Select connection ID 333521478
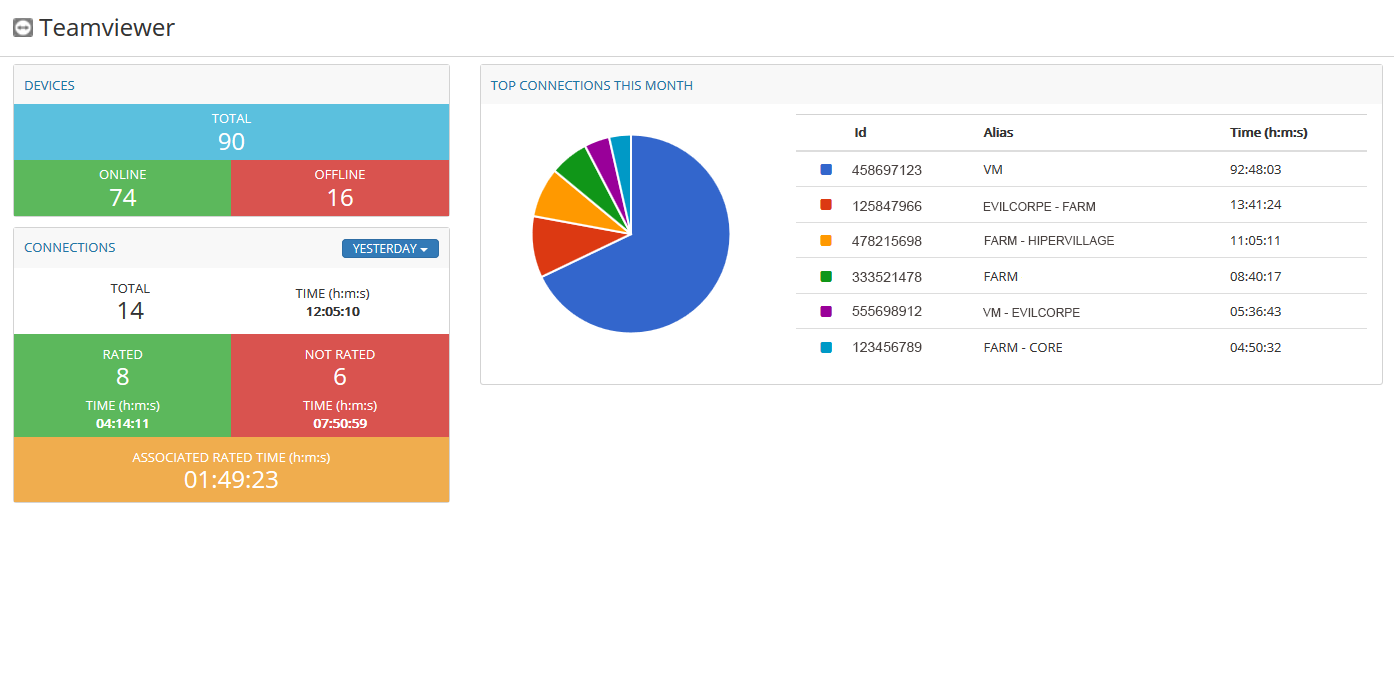Screen dimensions: 1394x681 pos(887,277)
